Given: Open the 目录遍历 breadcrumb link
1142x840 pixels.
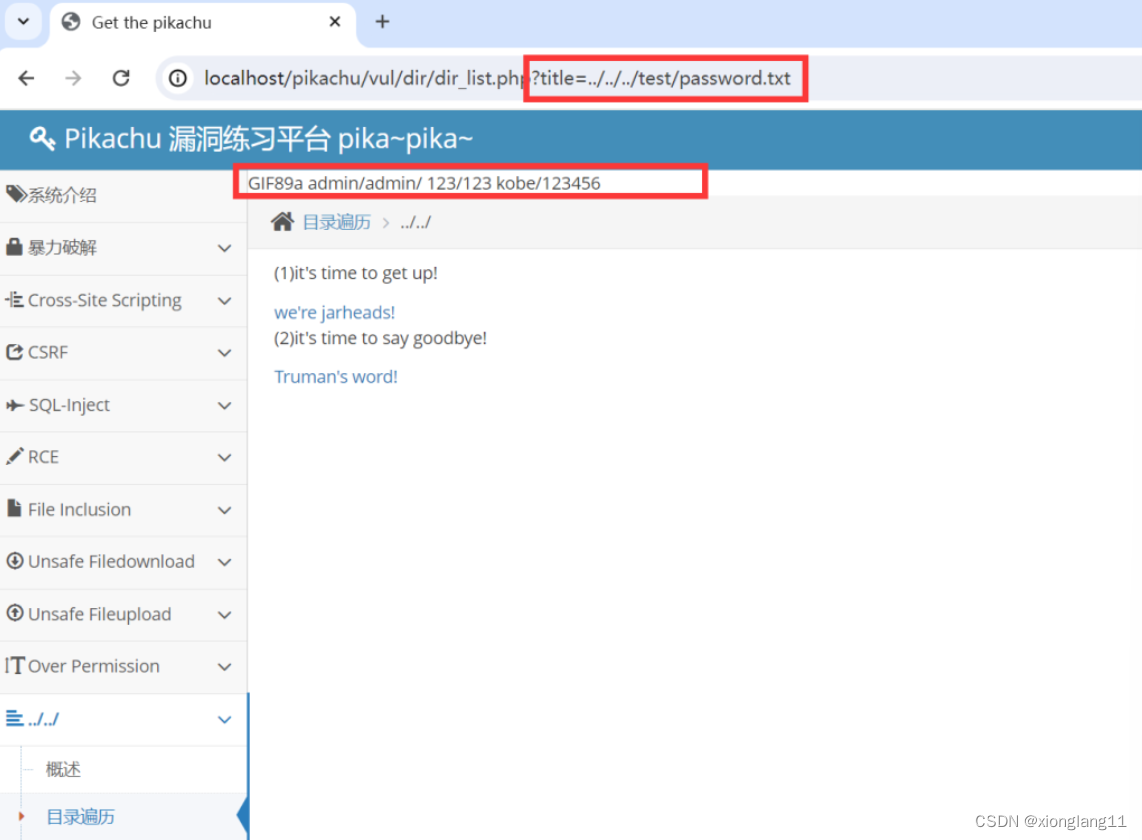Looking at the screenshot, I should click(336, 222).
